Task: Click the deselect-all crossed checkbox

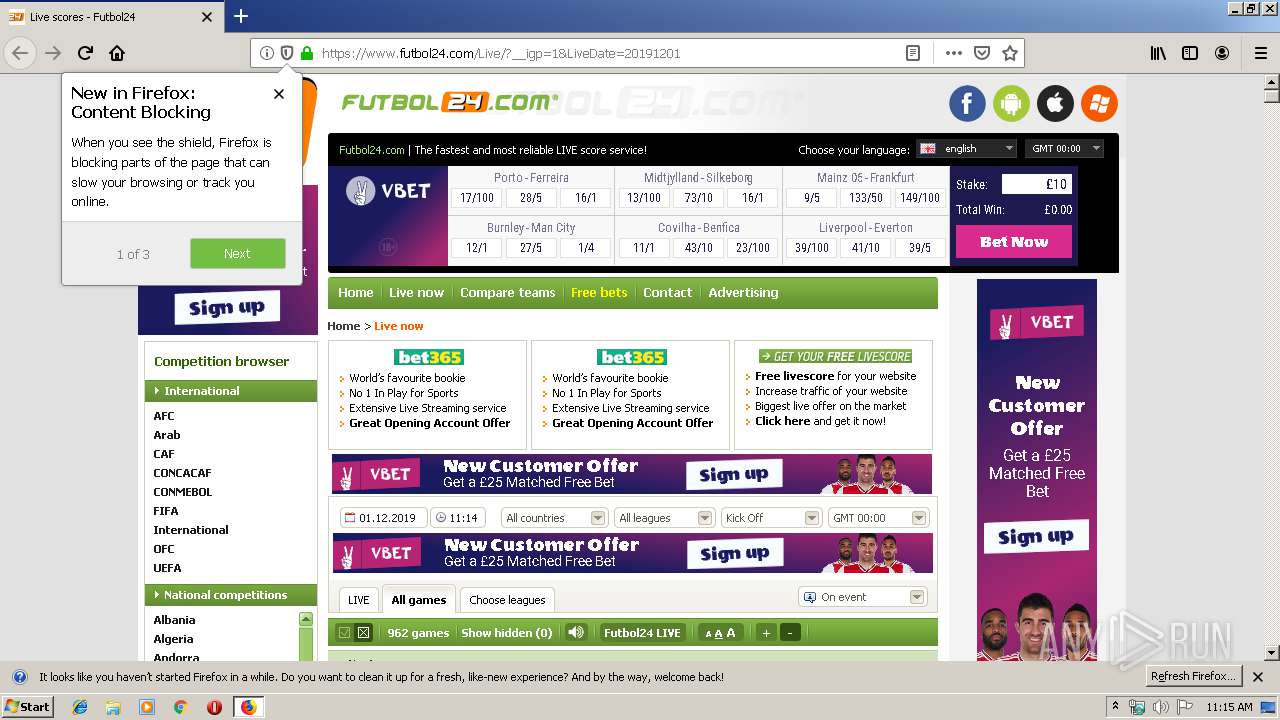Action: coord(364,632)
